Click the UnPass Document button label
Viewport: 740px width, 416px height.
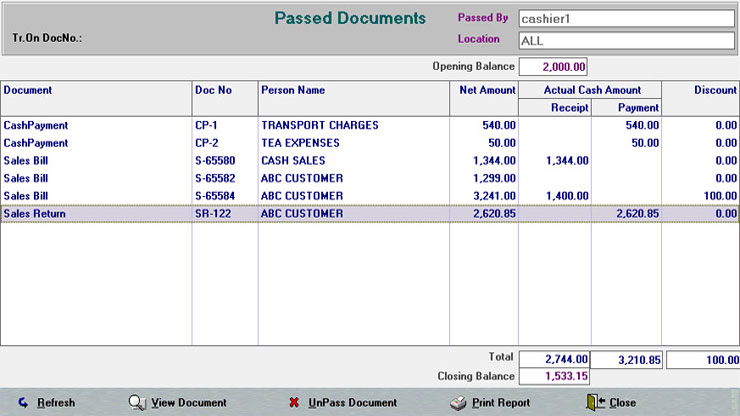pyautogui.click(x=353, y=403)
